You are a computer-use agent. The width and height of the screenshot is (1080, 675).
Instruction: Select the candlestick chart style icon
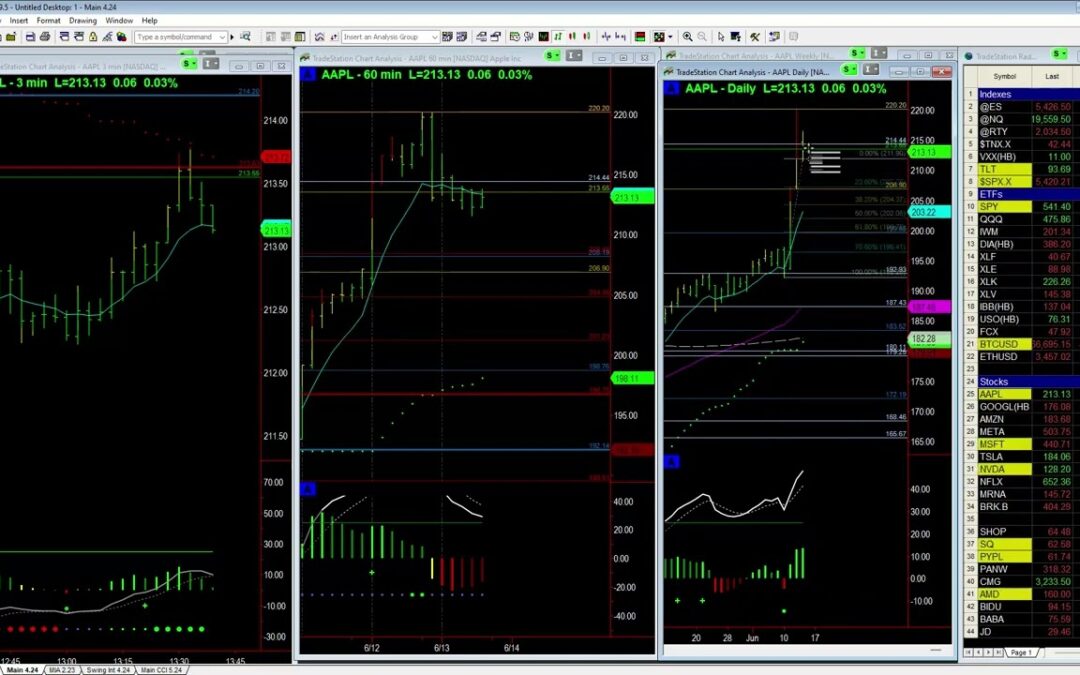pos(572,37)
